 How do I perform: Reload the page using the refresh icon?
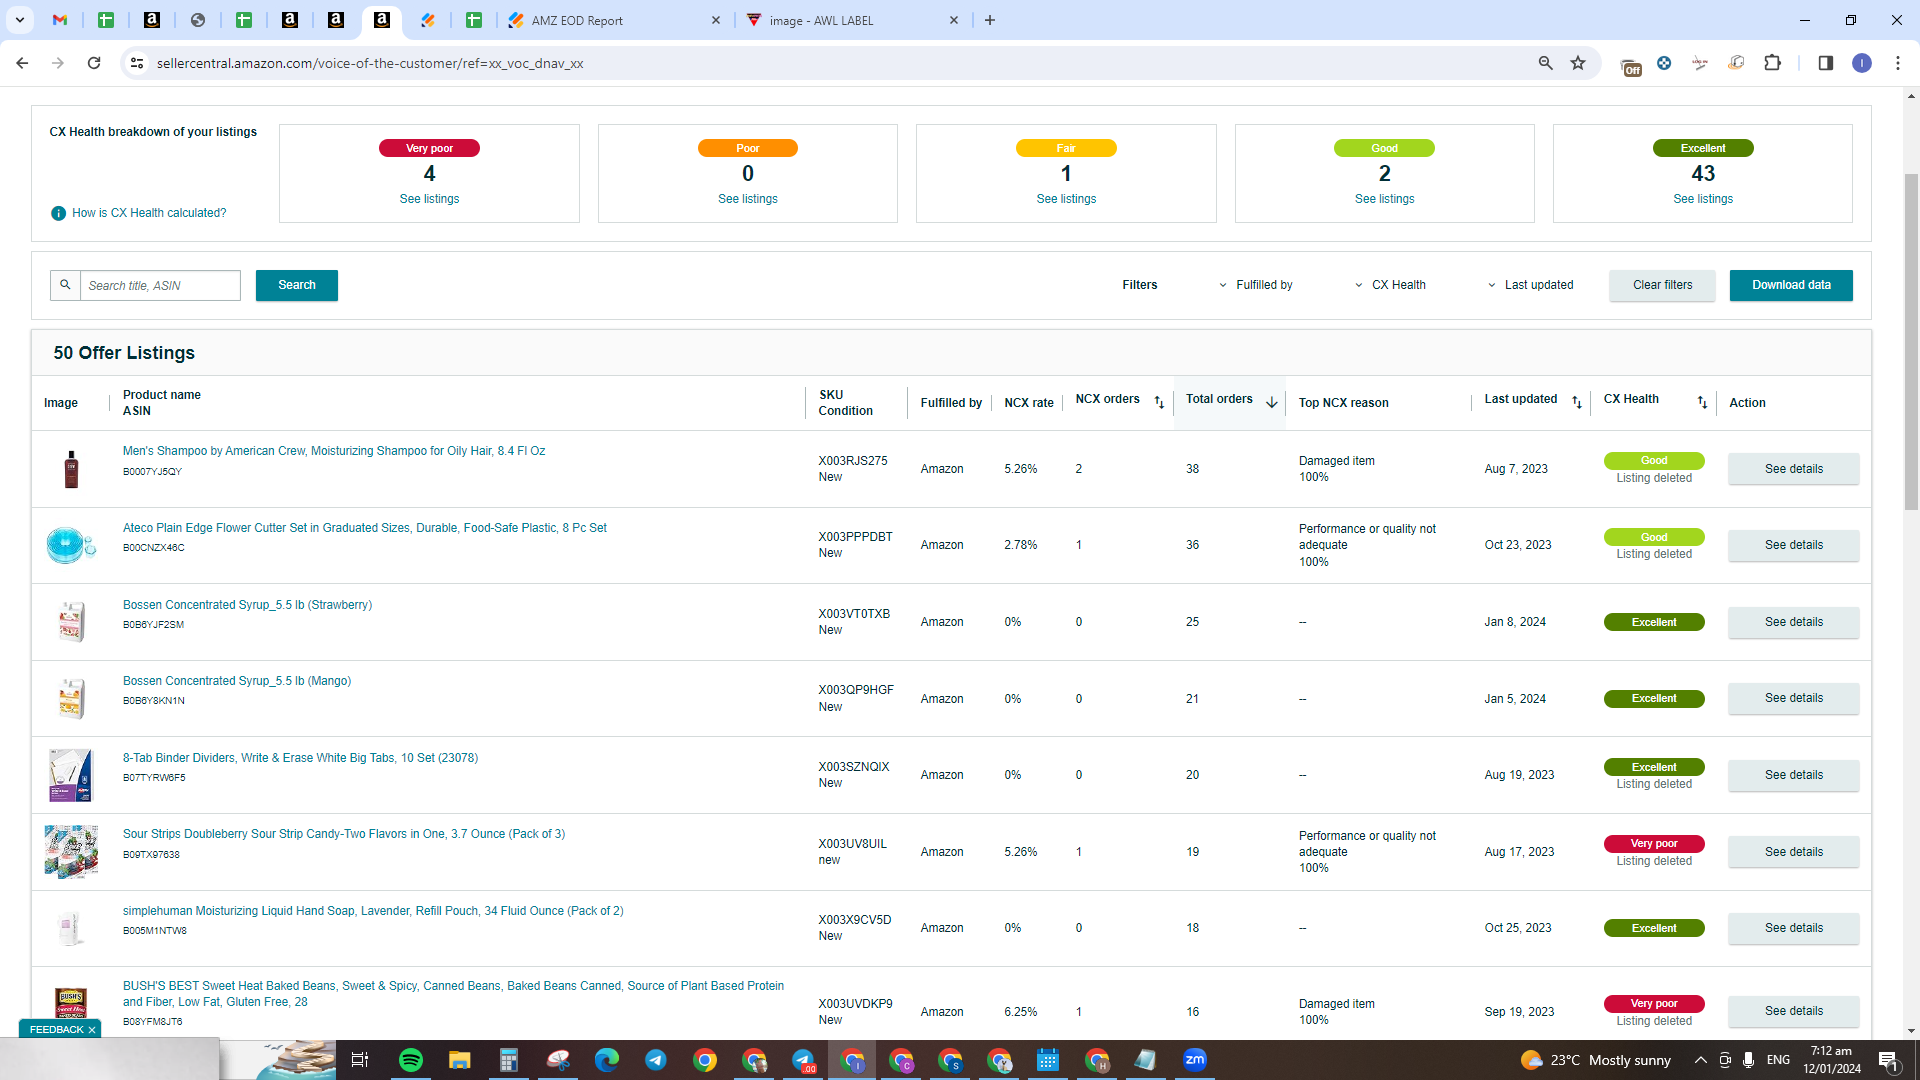[94, 63]
